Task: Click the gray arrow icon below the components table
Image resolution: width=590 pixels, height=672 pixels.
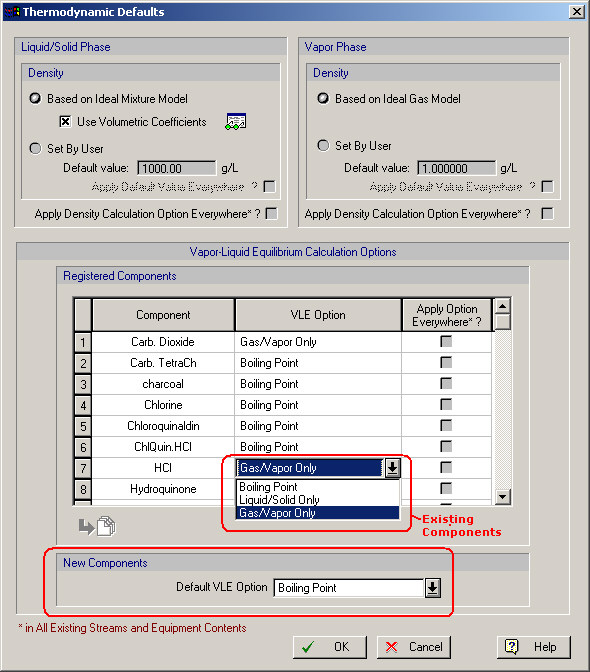Action: pos(87,527)
